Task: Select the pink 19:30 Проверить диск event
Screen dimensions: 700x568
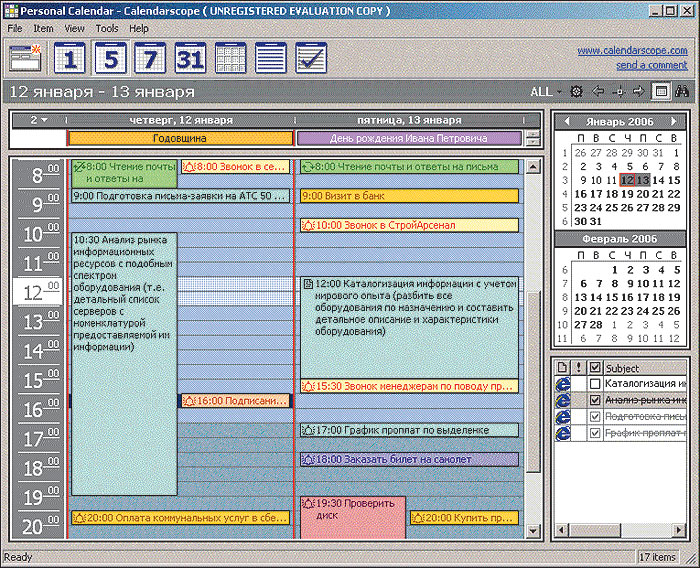Action: coord(353,516)
